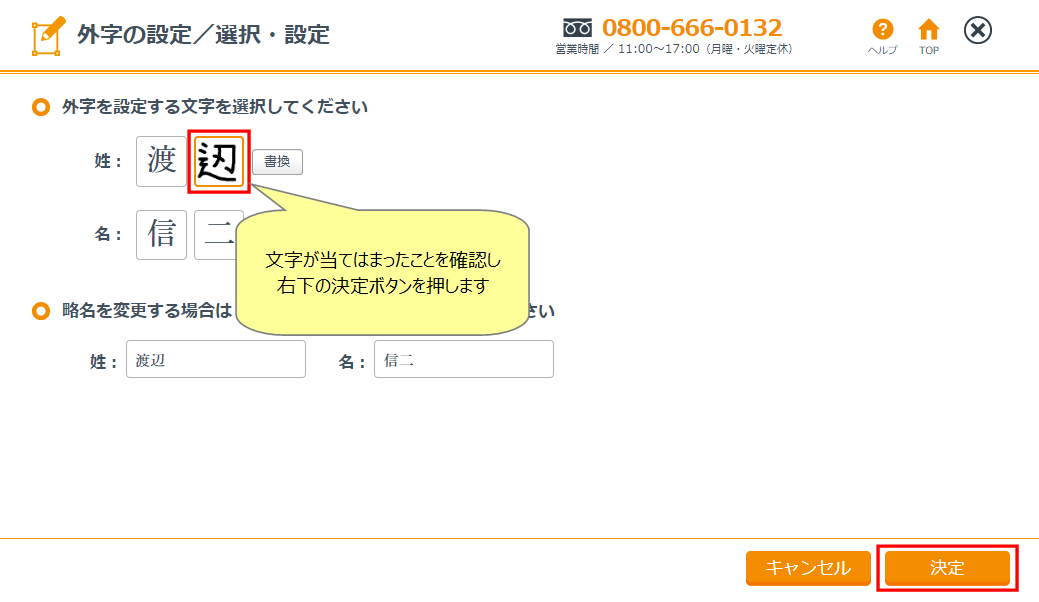Screen dimensions: 1039x602
Task: Click the free-dial phone icon
Action: click(x=577, y=28)
